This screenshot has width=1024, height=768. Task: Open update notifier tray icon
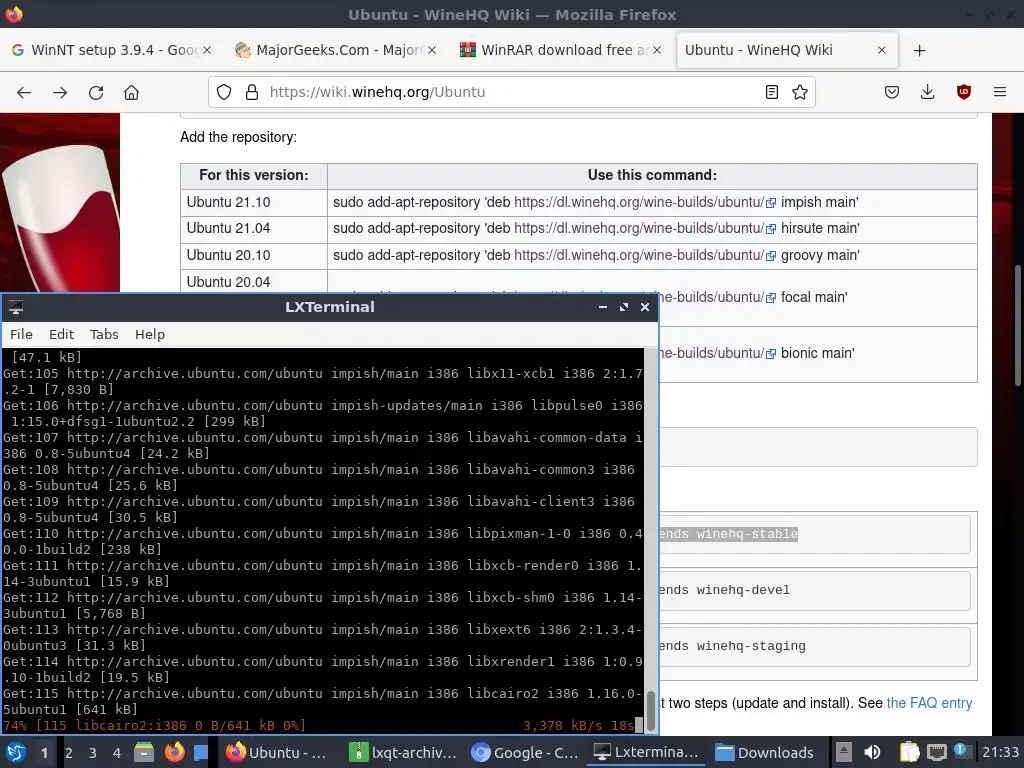pos(961,751)
